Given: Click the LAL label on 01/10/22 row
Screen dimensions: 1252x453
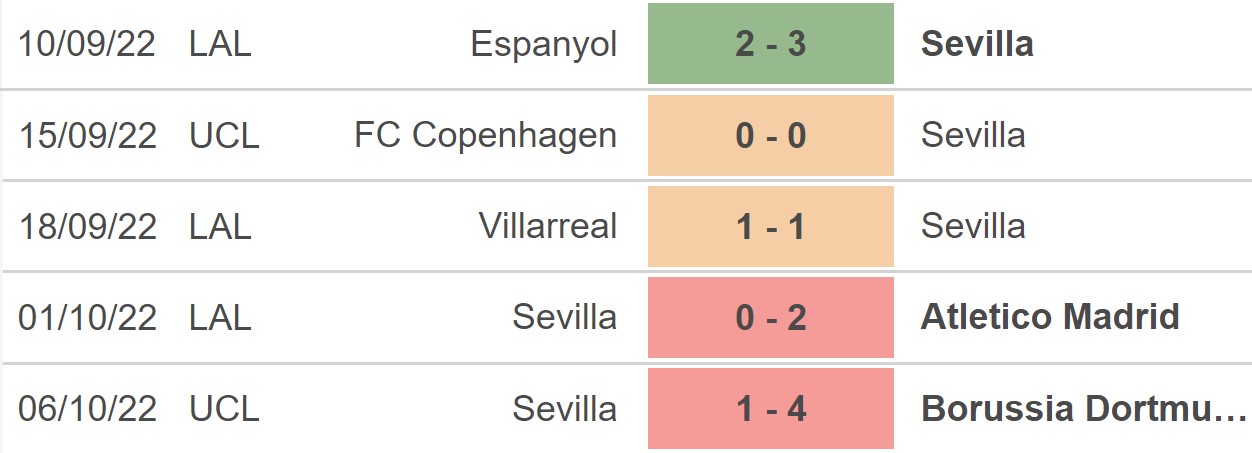Looking at the screenshot, I should click(x=220, y=317).
